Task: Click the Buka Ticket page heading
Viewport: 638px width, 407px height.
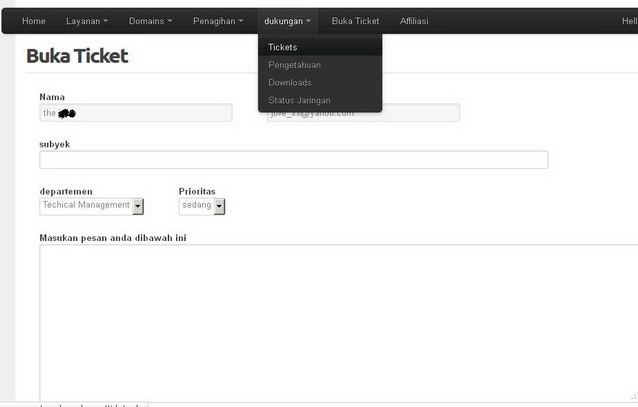Action: [x=77, y=56]
